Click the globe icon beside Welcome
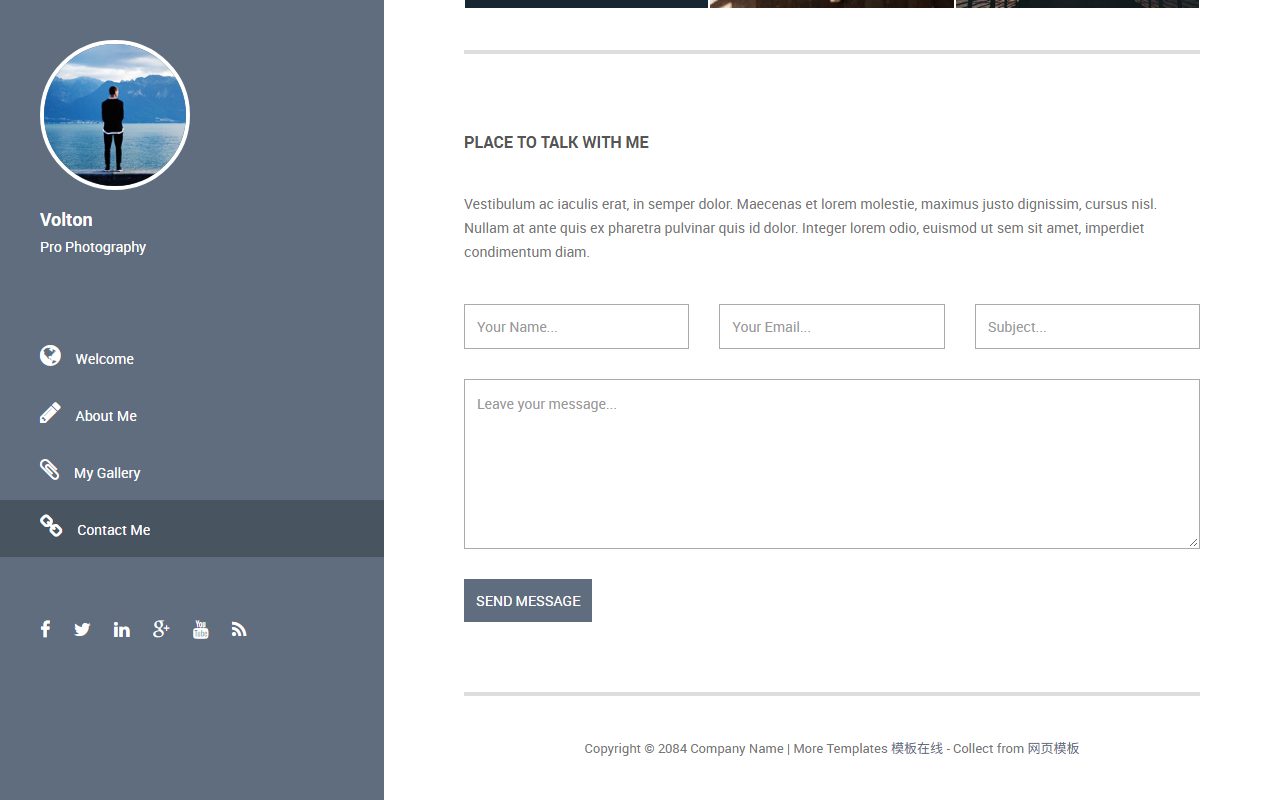Image resolution: width=1280 pixels, height=800 pixels. pyautogui.click(x=50, y=355)
